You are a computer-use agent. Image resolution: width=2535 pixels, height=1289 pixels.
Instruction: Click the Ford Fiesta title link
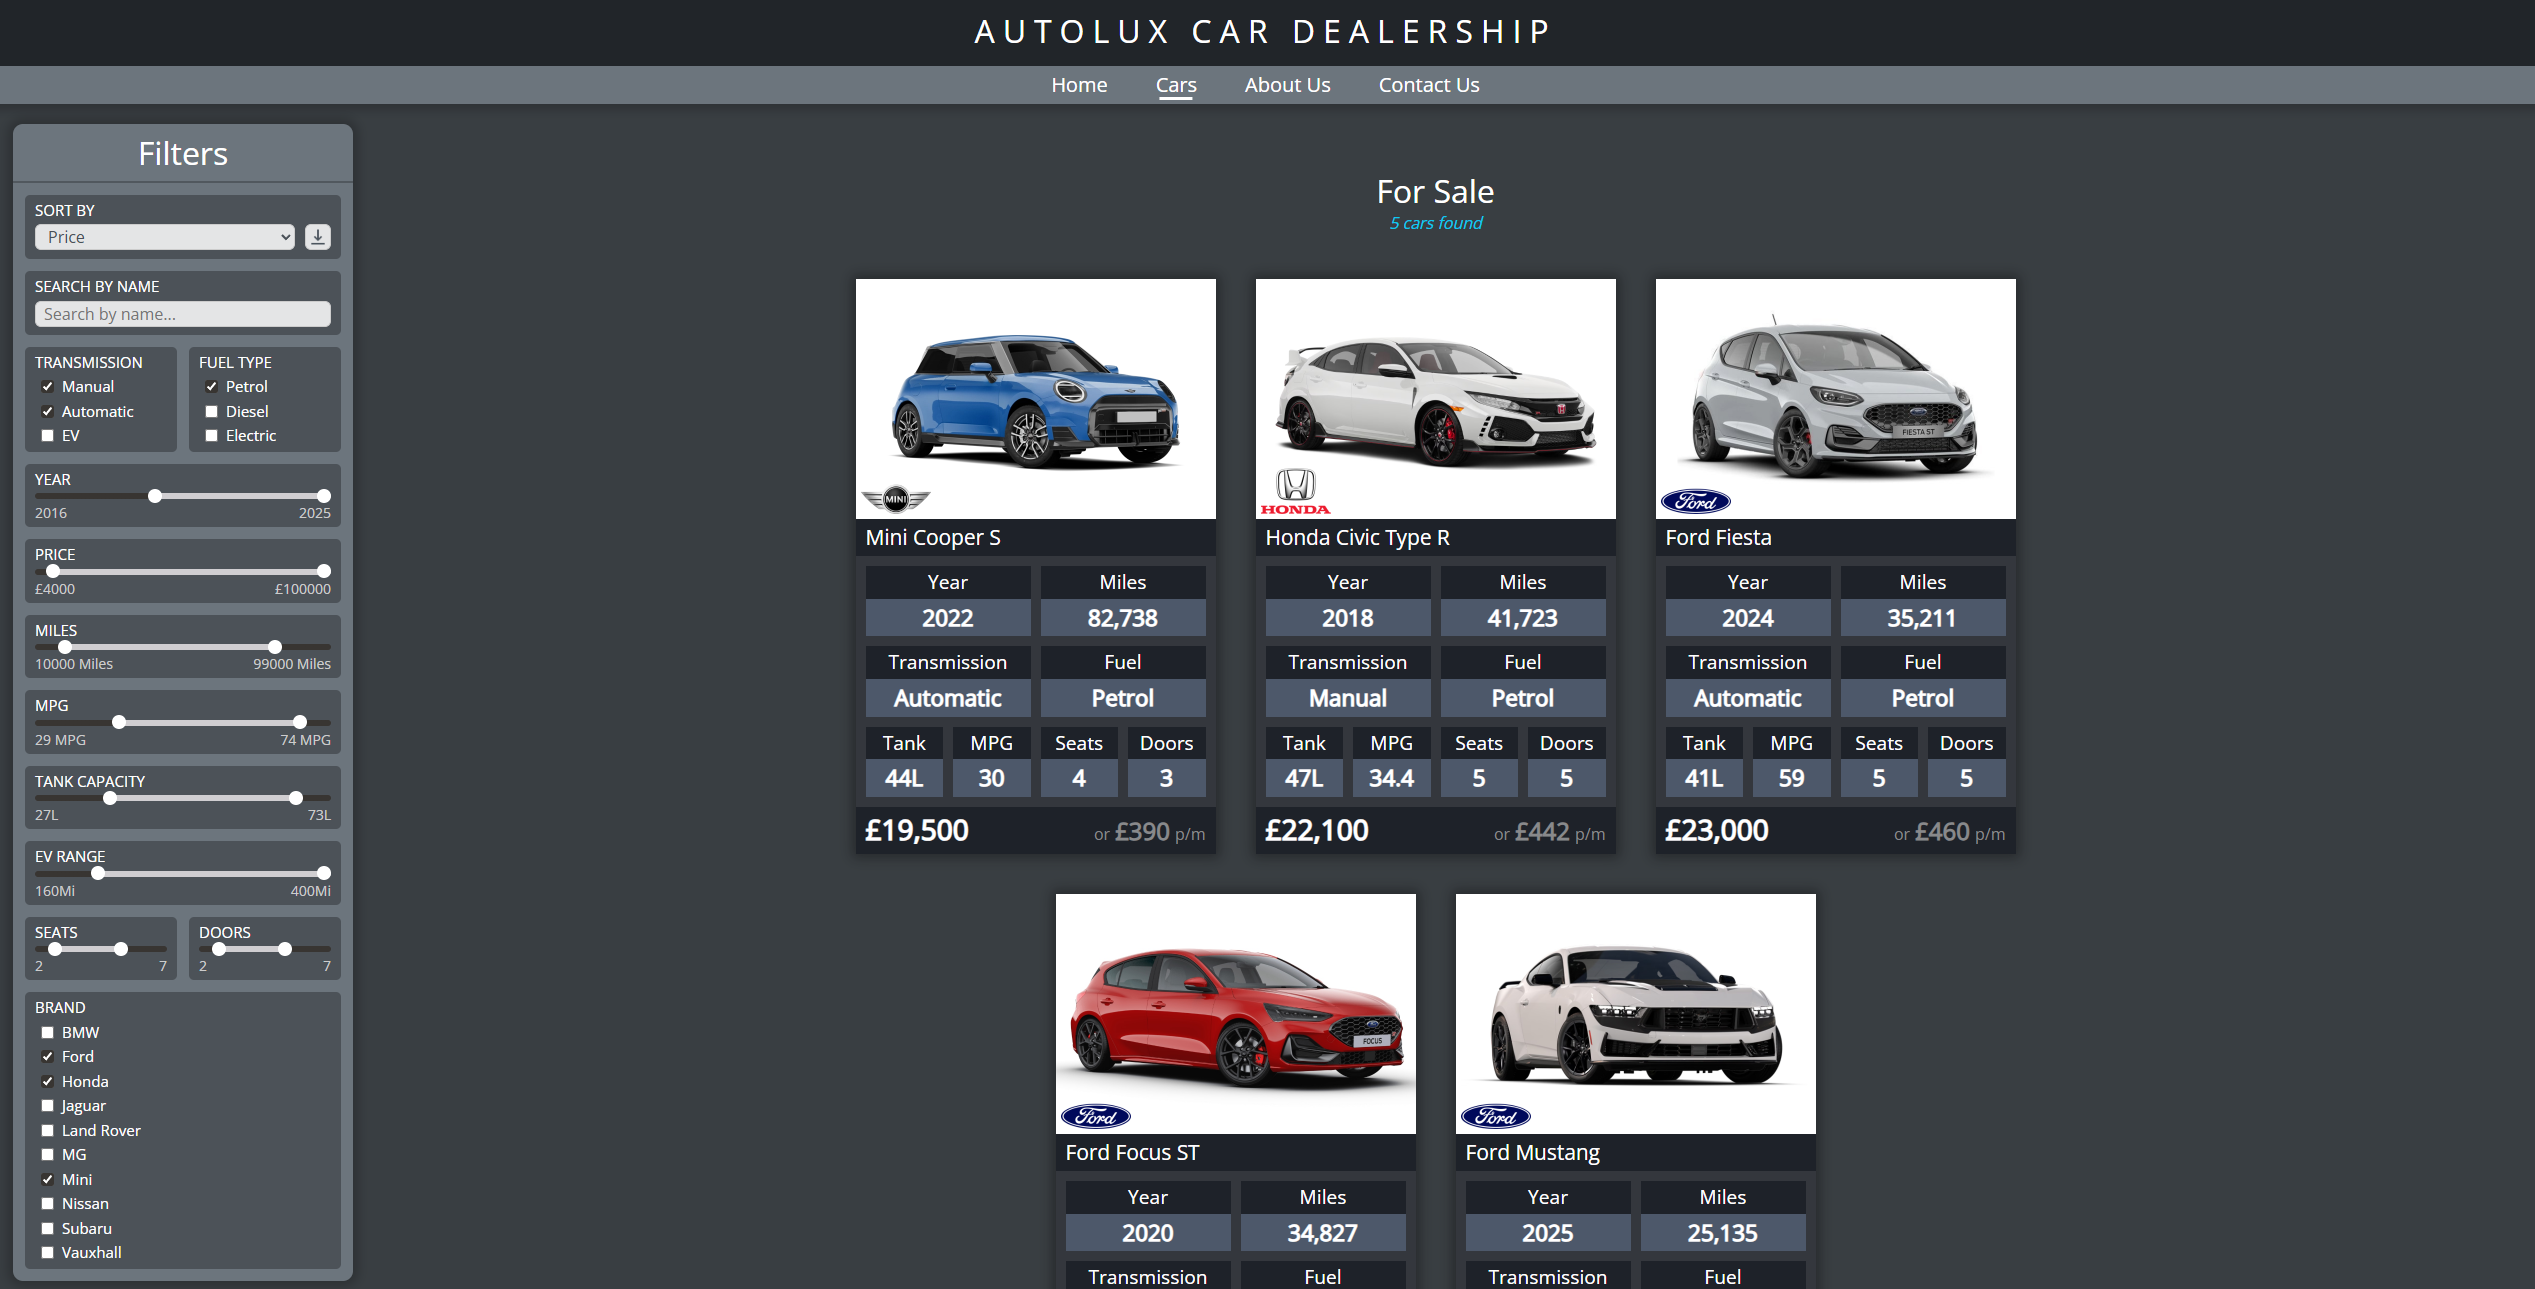(x=1718, y=538)
